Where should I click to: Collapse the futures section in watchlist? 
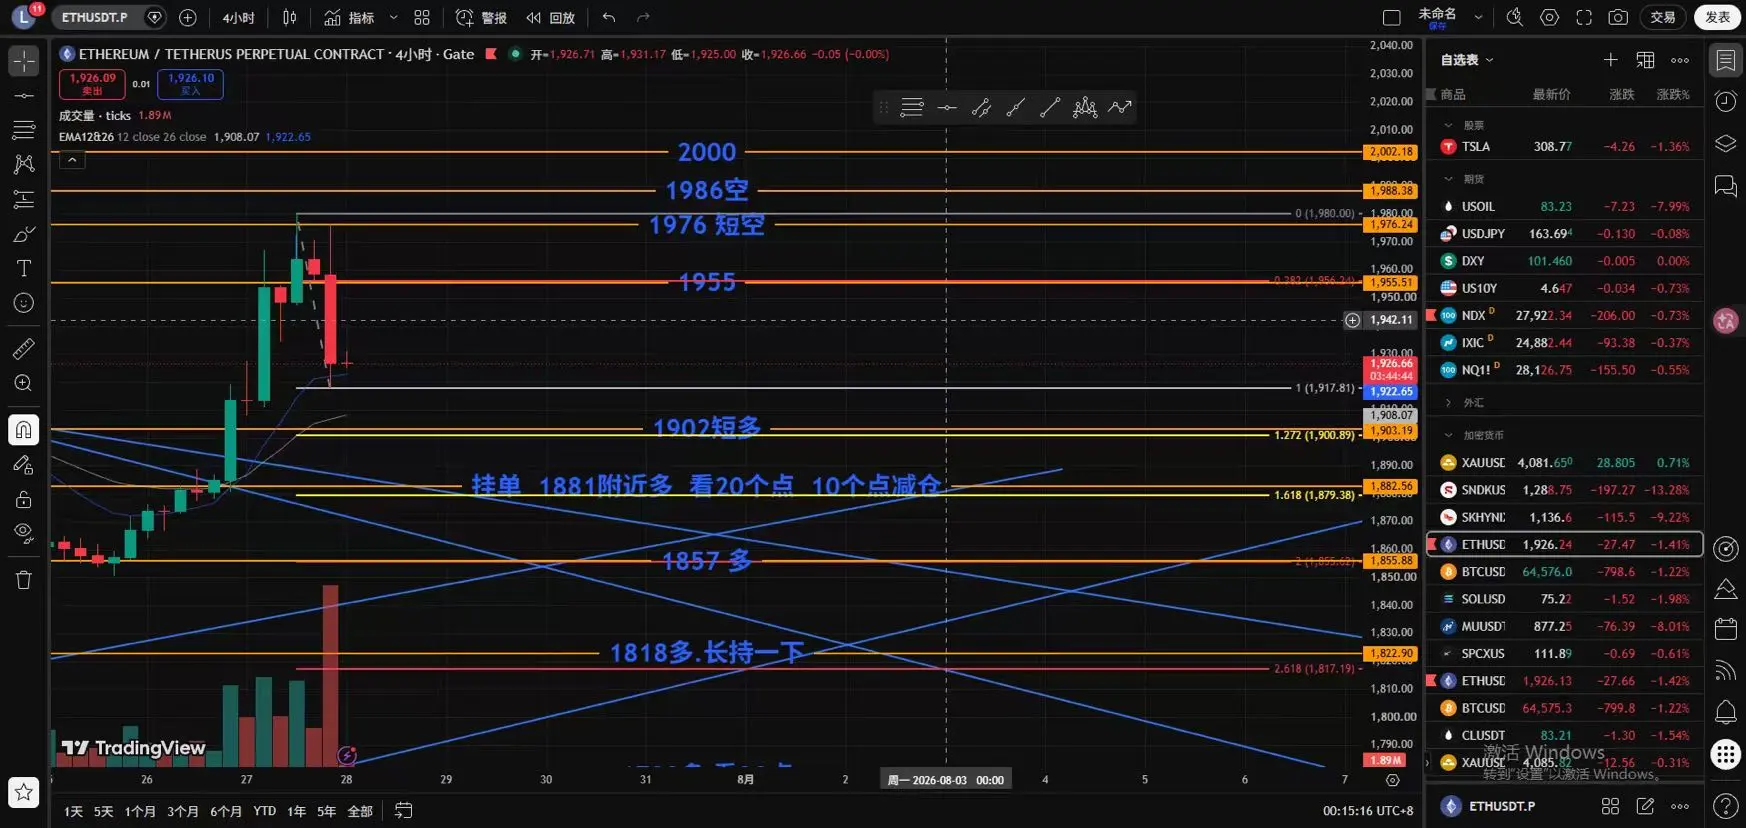pyautogui.click(x=1448, y=179)
